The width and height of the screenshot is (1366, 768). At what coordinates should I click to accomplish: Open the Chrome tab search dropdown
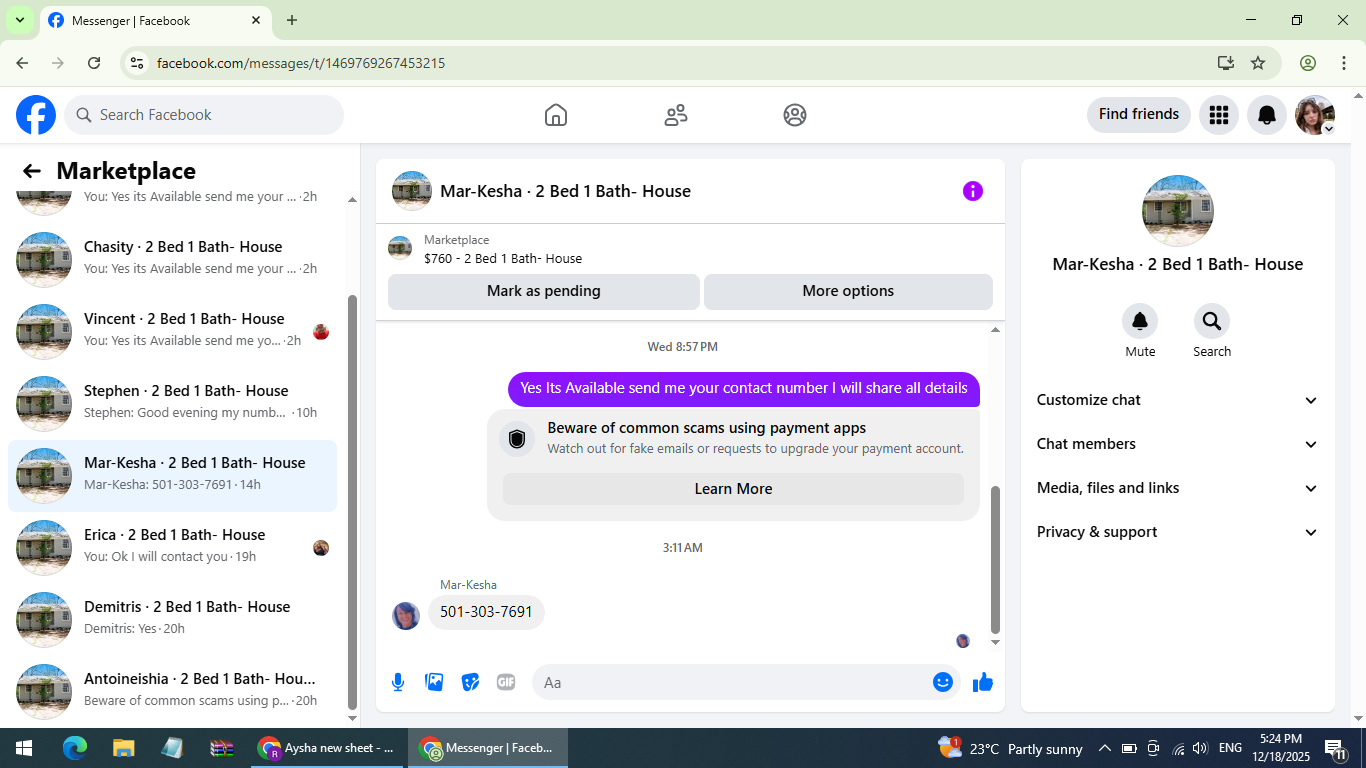19,20
